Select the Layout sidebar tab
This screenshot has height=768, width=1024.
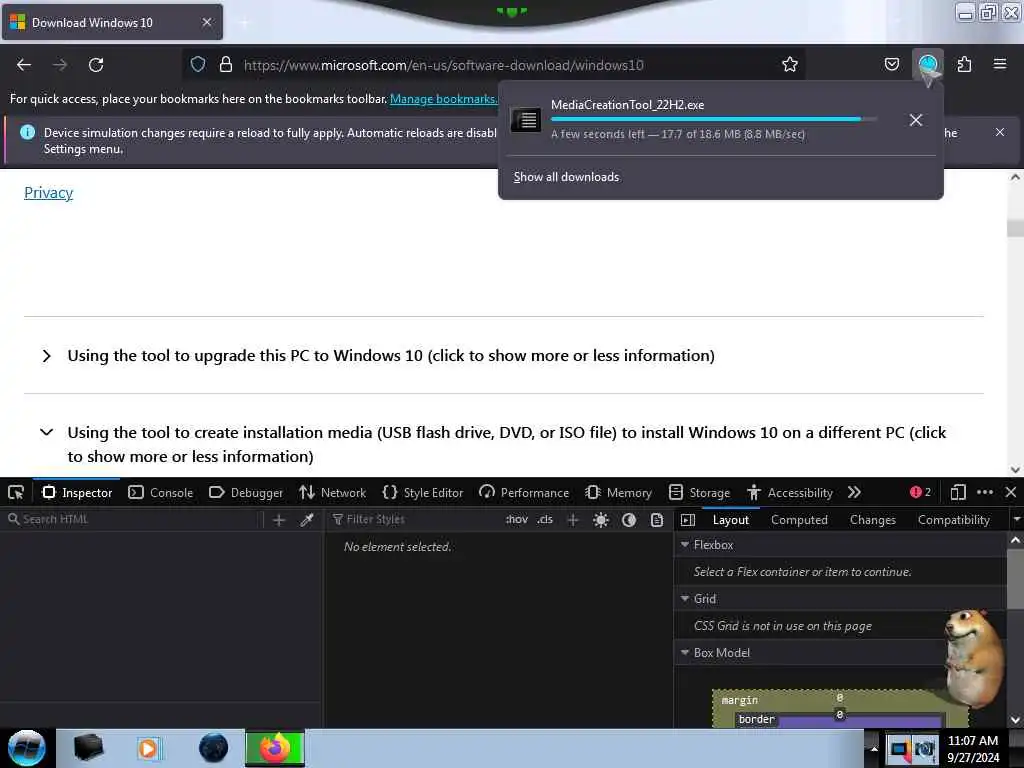(x=731, y=520)
